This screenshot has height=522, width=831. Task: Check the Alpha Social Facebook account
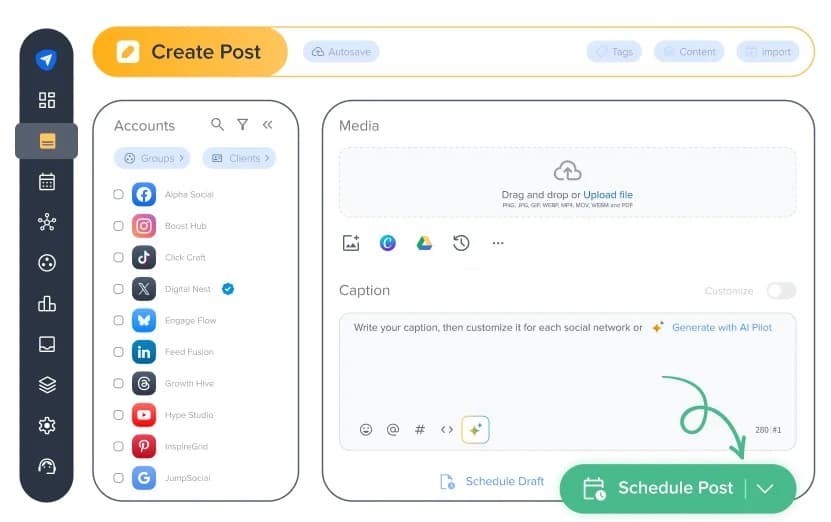[x=118, y=194]
